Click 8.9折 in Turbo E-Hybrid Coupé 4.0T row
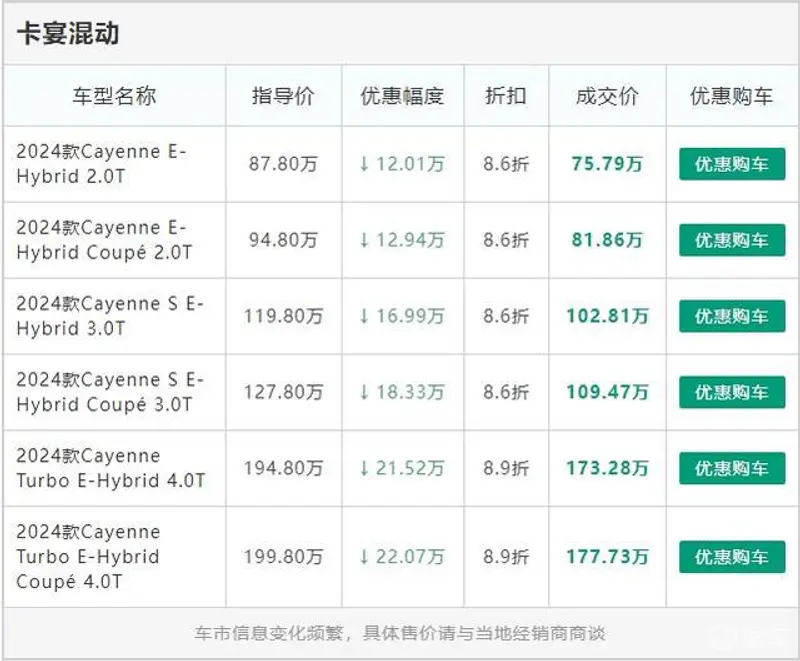The image size is (800, 661). tap(506, 556)
